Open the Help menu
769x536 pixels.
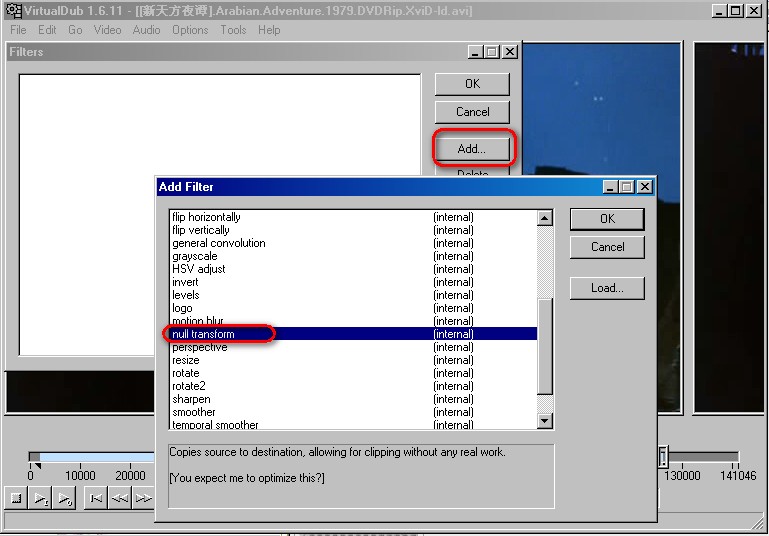269,30
